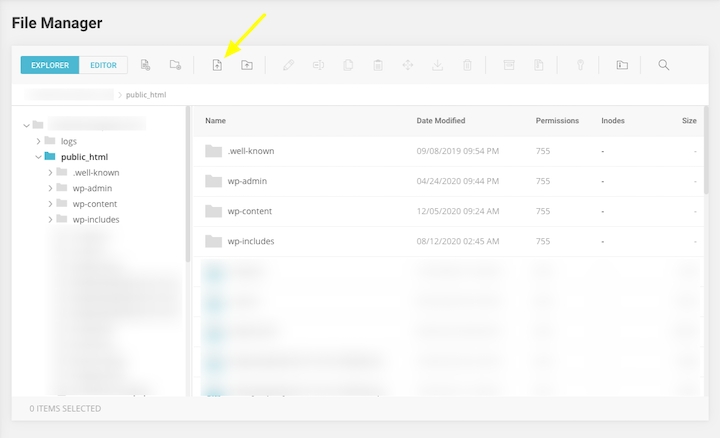The width and height of the screenshot is (720, 438).
Task: Sort by Name column header
Action: point(215,121)
